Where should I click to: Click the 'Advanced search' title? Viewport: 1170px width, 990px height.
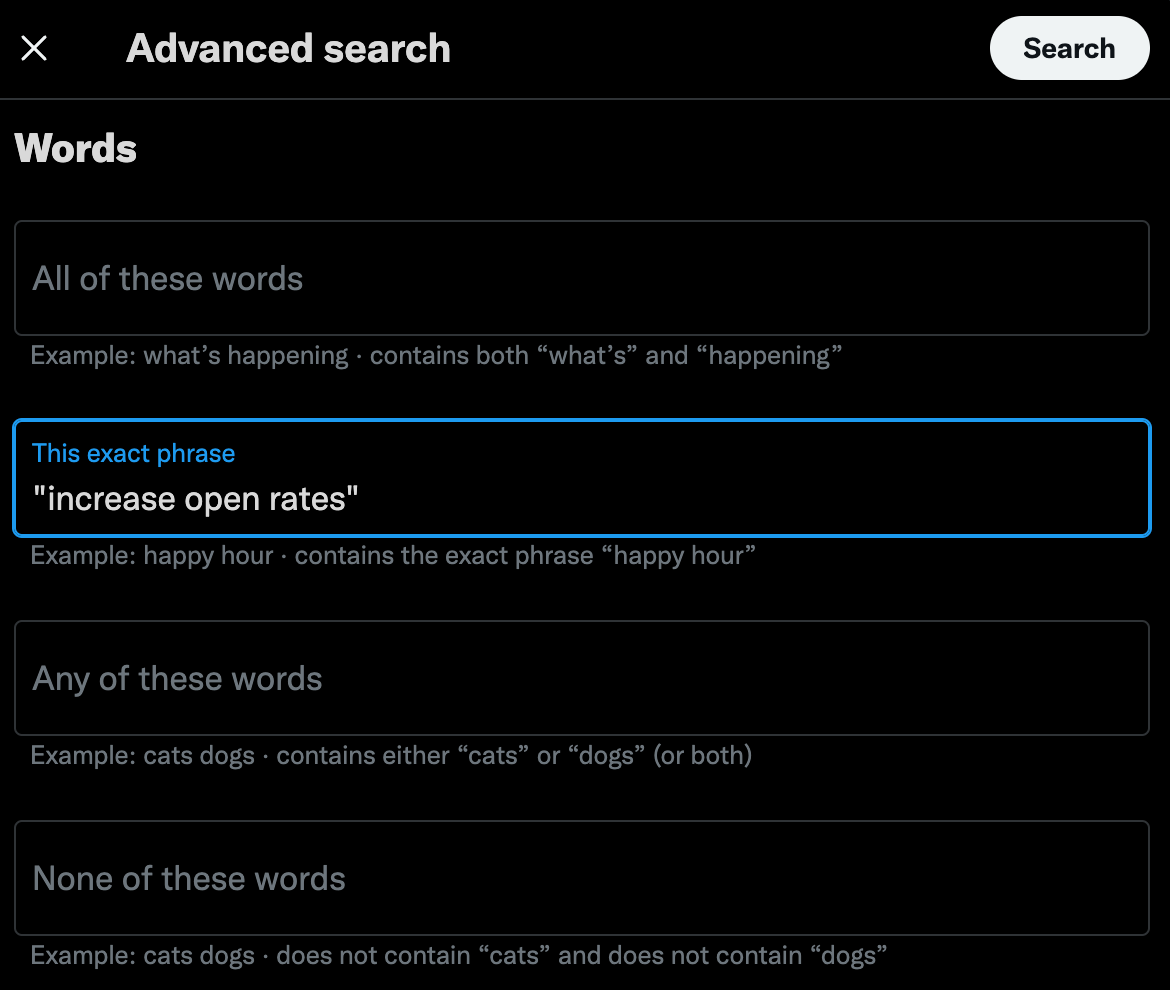click(x=288, y=48)
